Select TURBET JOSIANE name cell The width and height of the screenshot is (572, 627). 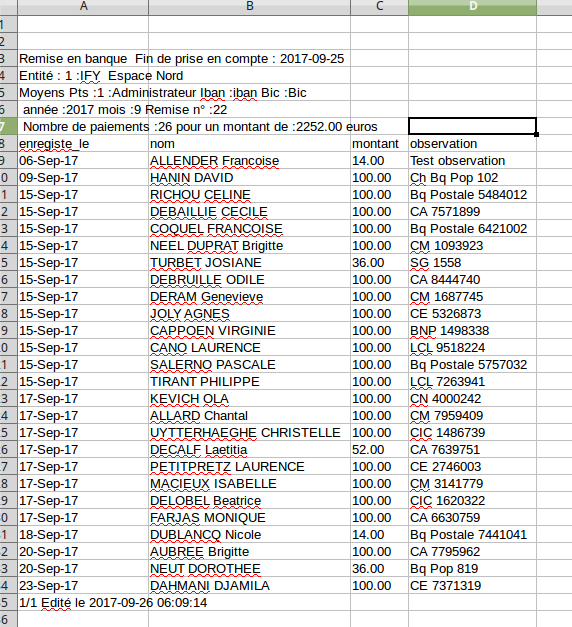point(250,263)
